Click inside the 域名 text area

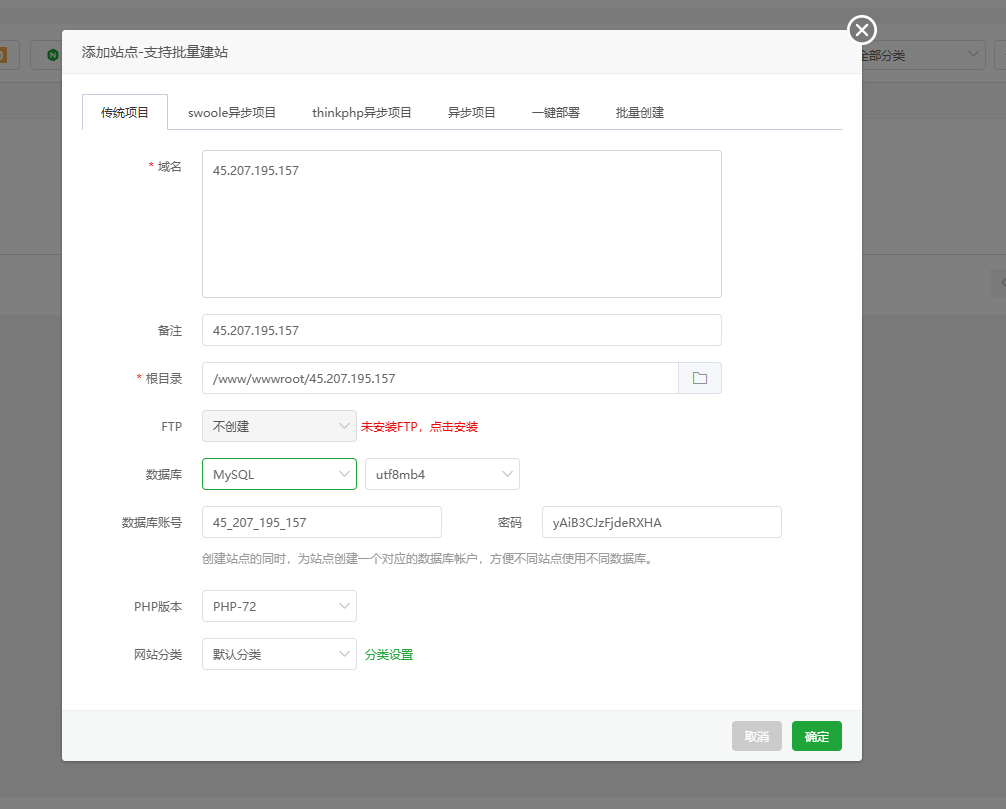461,224
